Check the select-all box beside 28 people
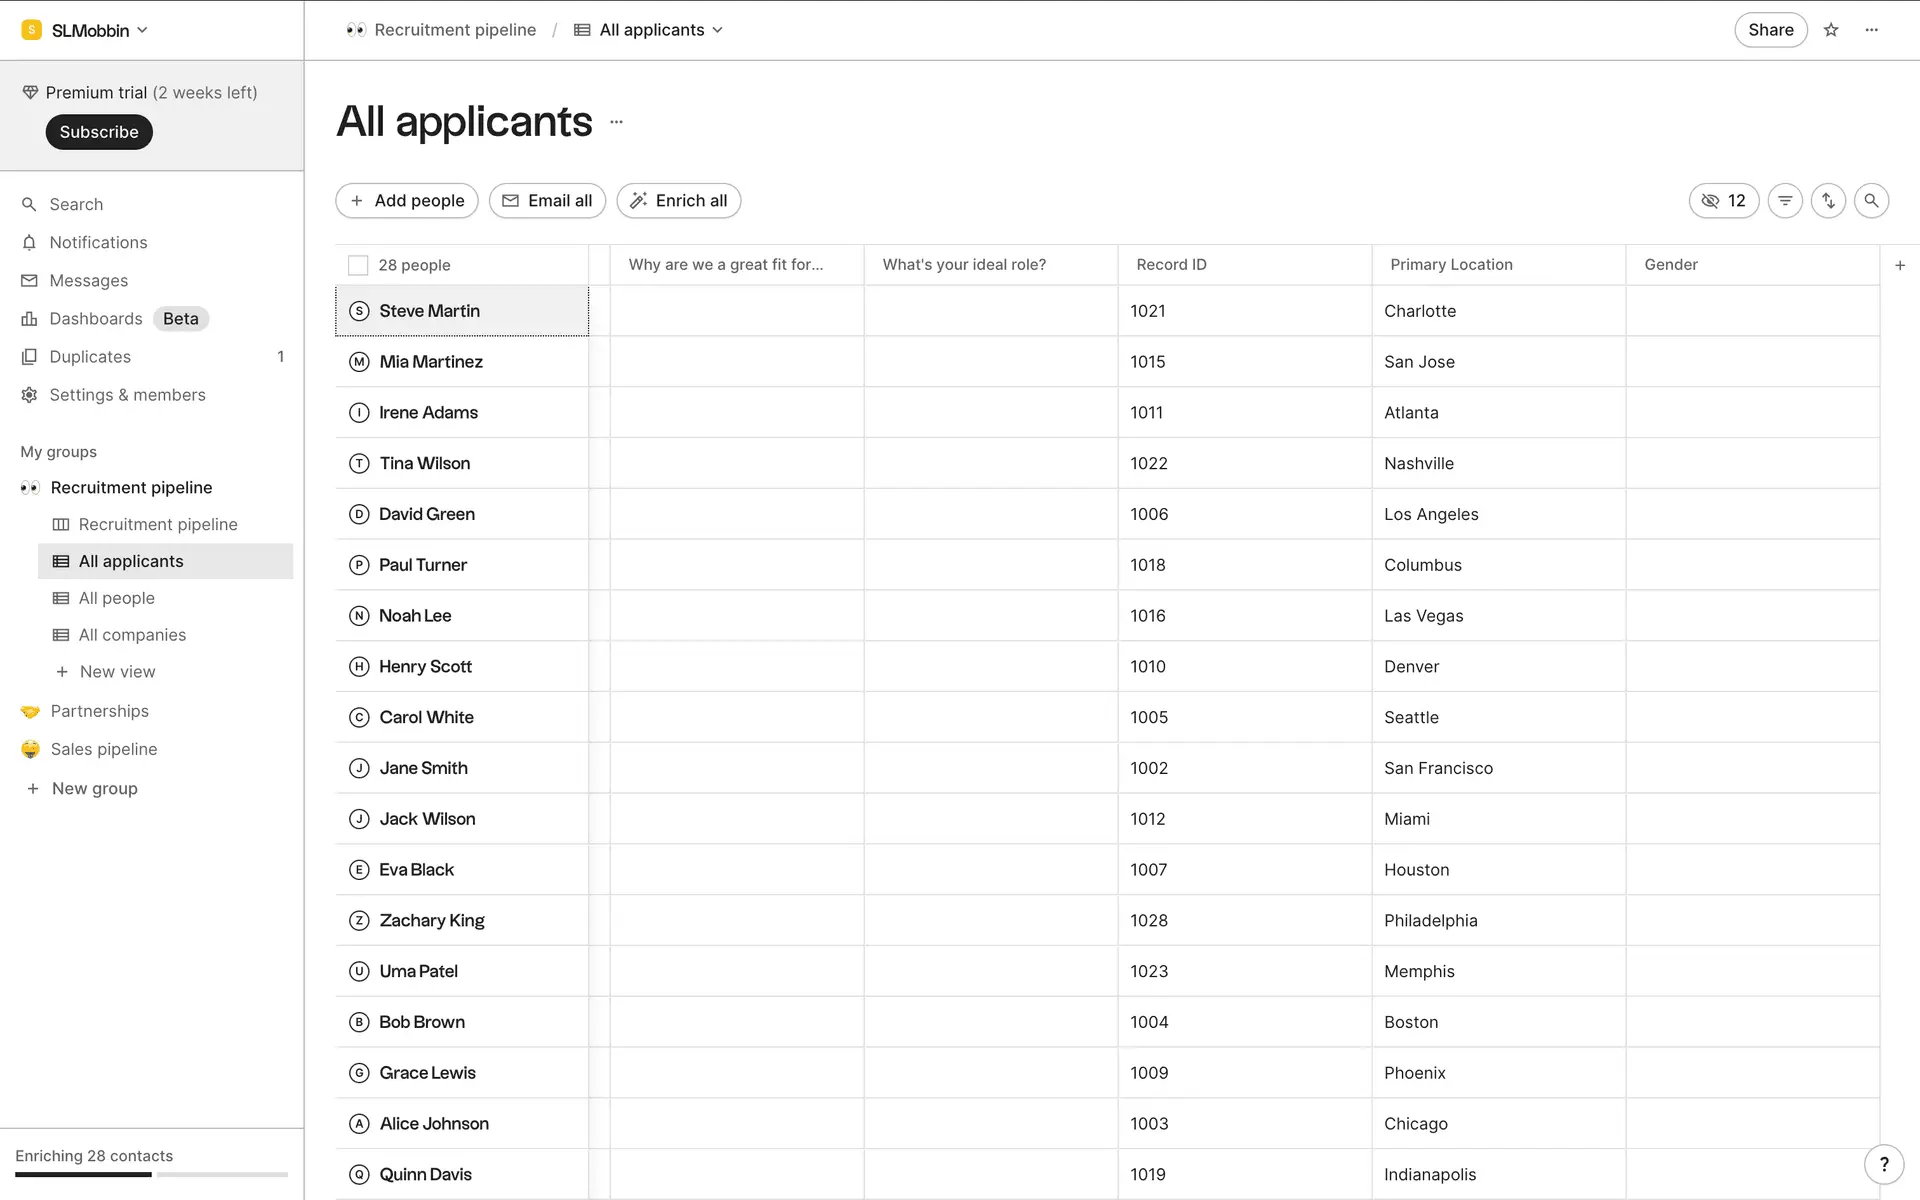 pyautogui.click(x=358, y=265)
